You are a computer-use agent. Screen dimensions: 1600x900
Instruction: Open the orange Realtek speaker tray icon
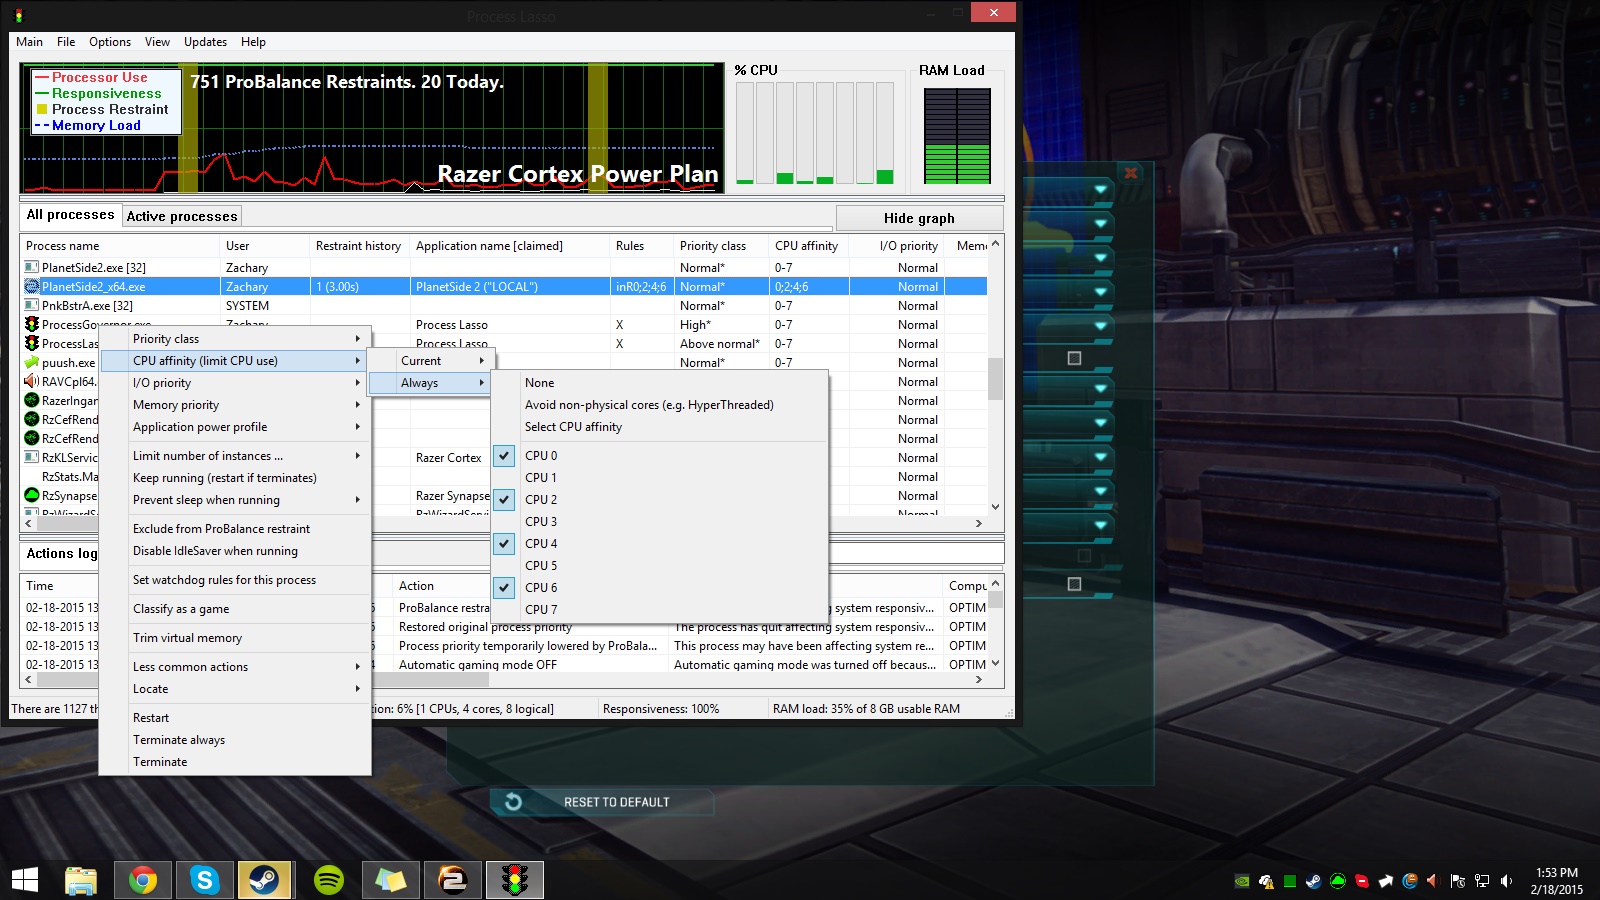pos(1432,881)
